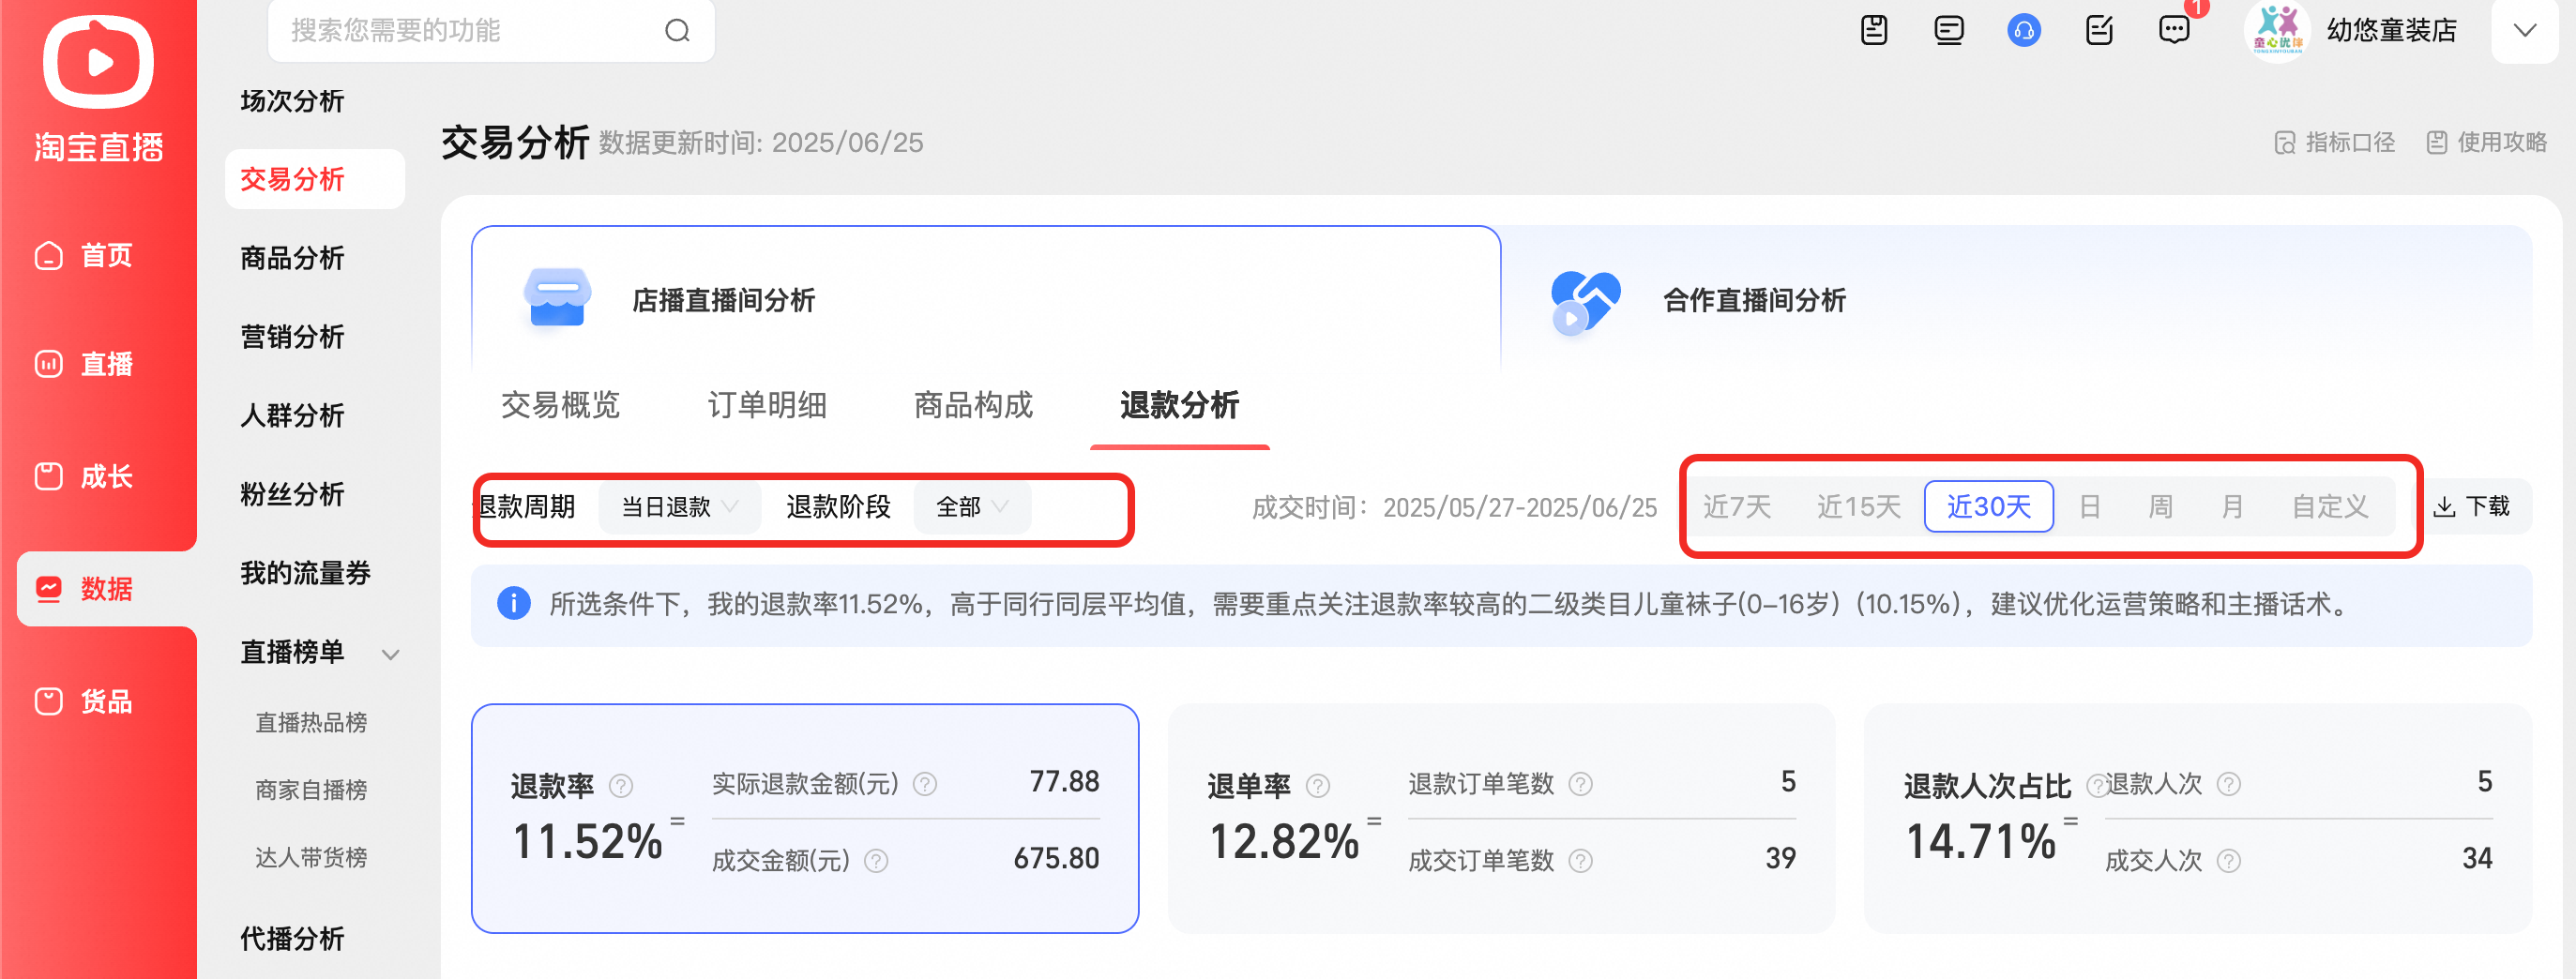The image size is (2576, 979).
Task: Show help for 成交金额(元)
Action: 876,861
